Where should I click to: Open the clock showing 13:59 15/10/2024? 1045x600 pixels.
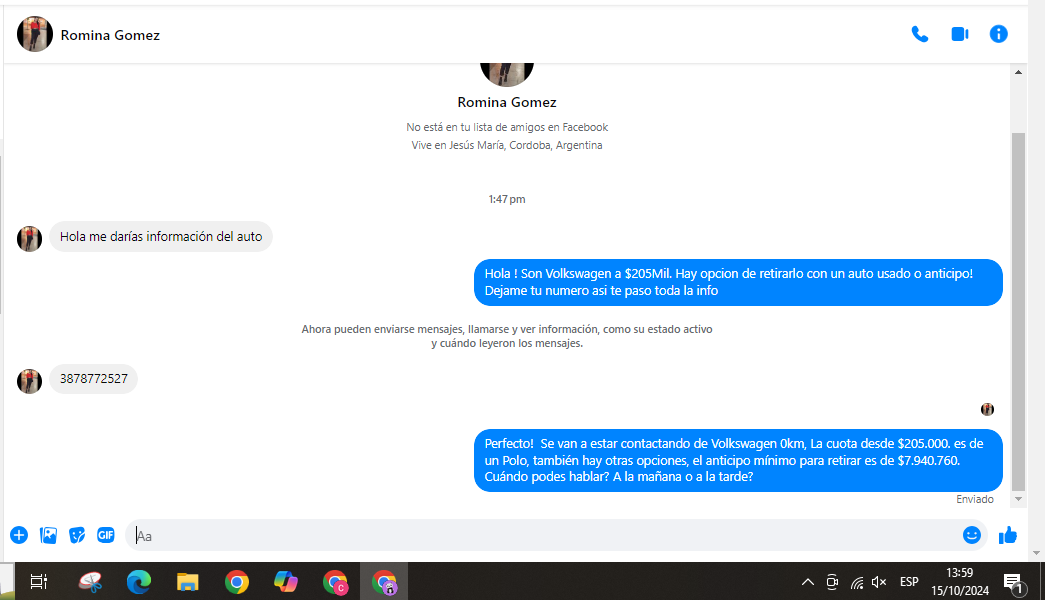click(960, 582)
